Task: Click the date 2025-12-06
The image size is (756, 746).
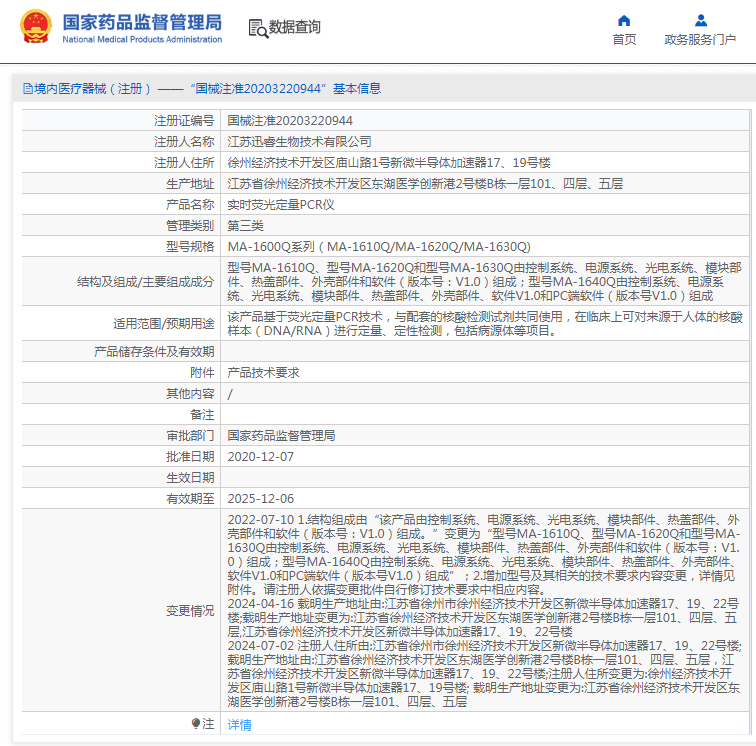Action: [260, 499]
